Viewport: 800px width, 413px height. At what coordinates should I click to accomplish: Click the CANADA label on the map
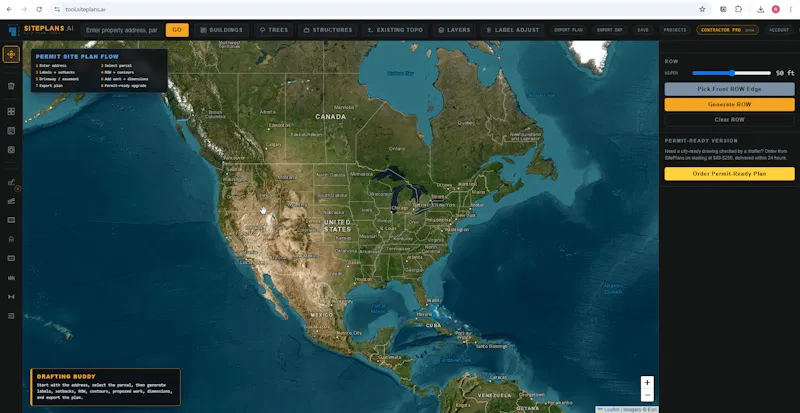331,117
